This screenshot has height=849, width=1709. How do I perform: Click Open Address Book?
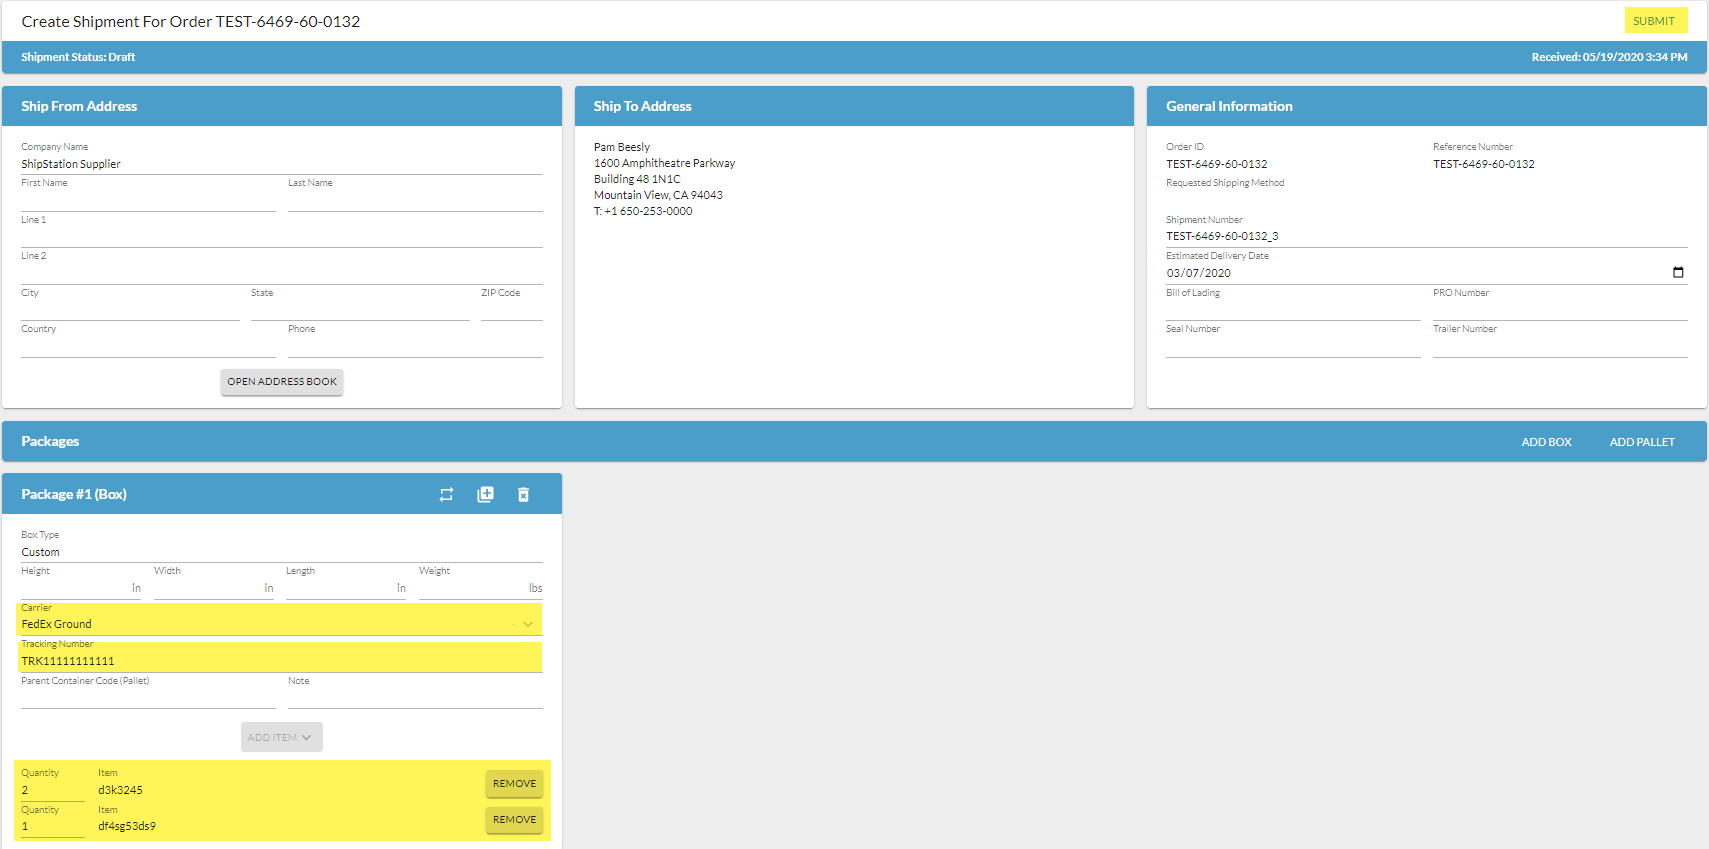281,382
